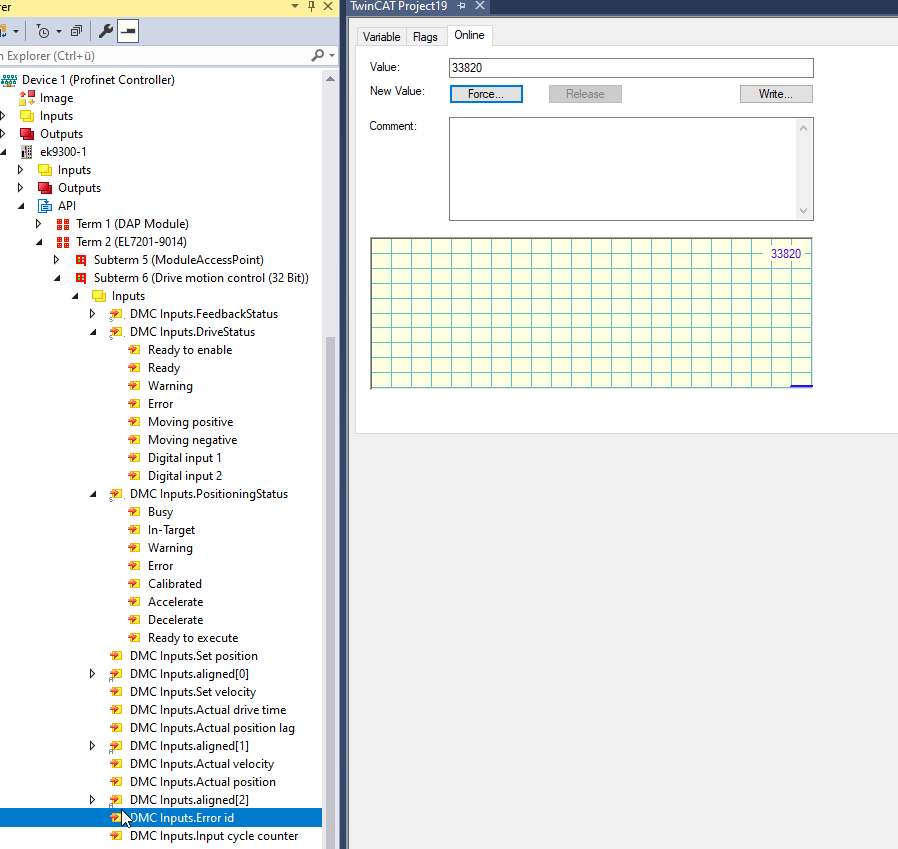
Task: Select DMC Inputs.Actual drive time
Action: point(208,710)
